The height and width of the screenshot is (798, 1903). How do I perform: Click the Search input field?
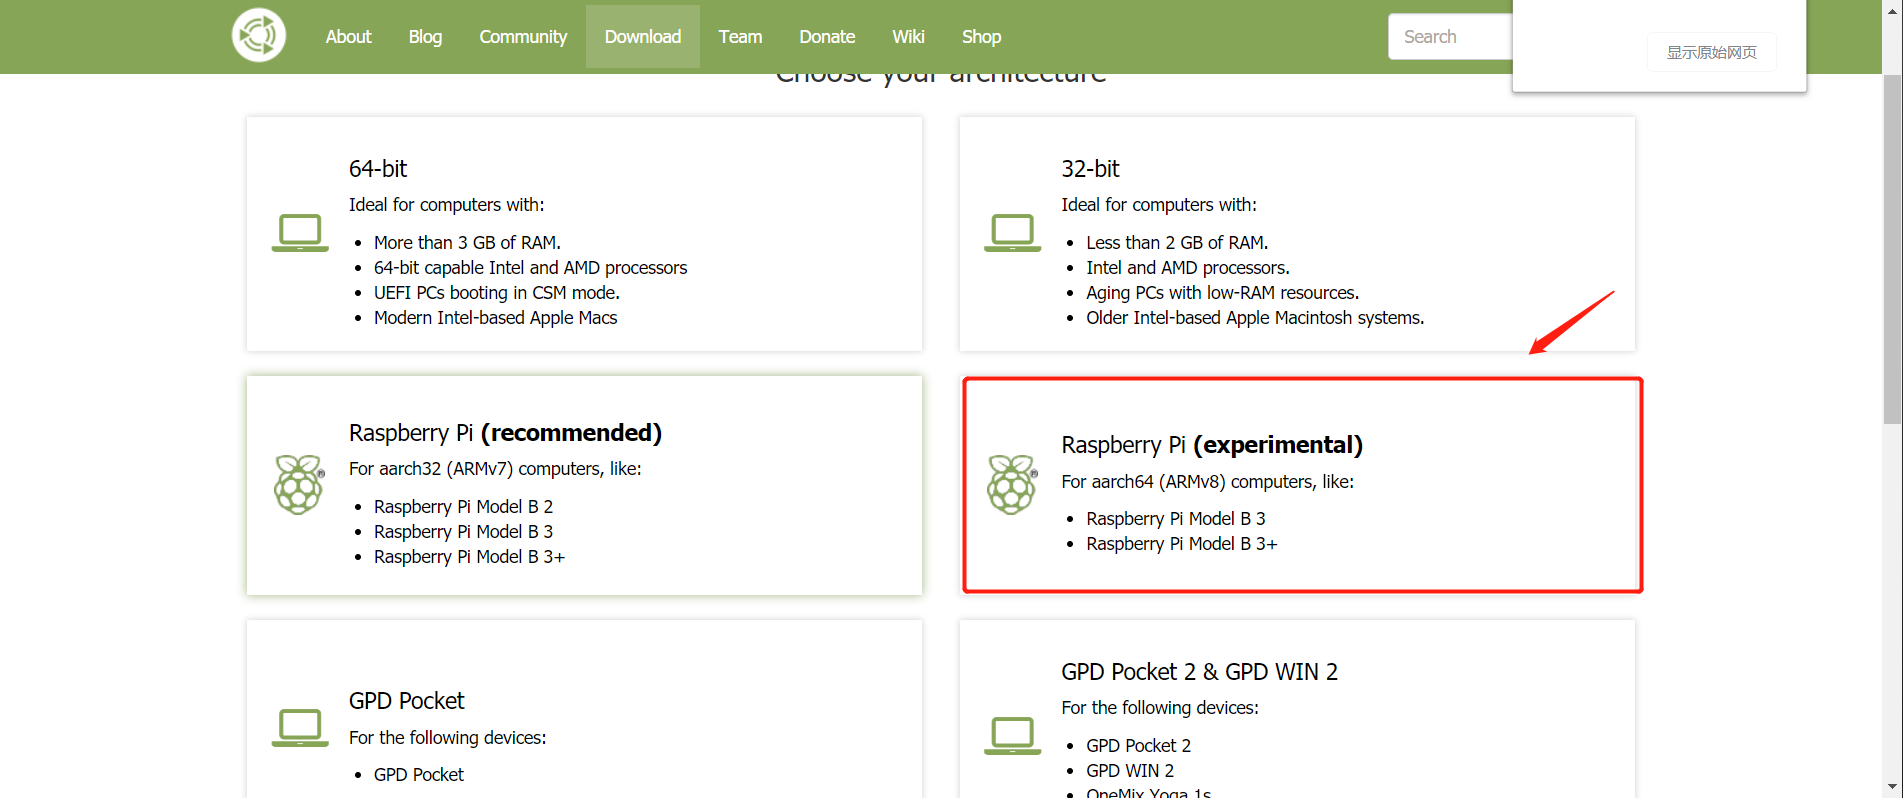coord(1450,37)
